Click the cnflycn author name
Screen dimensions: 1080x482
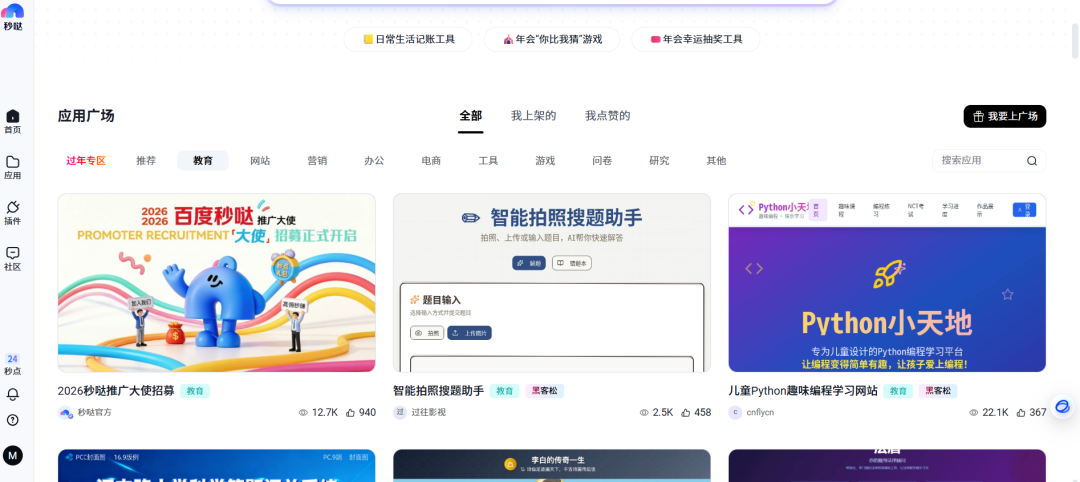point(760,412)
